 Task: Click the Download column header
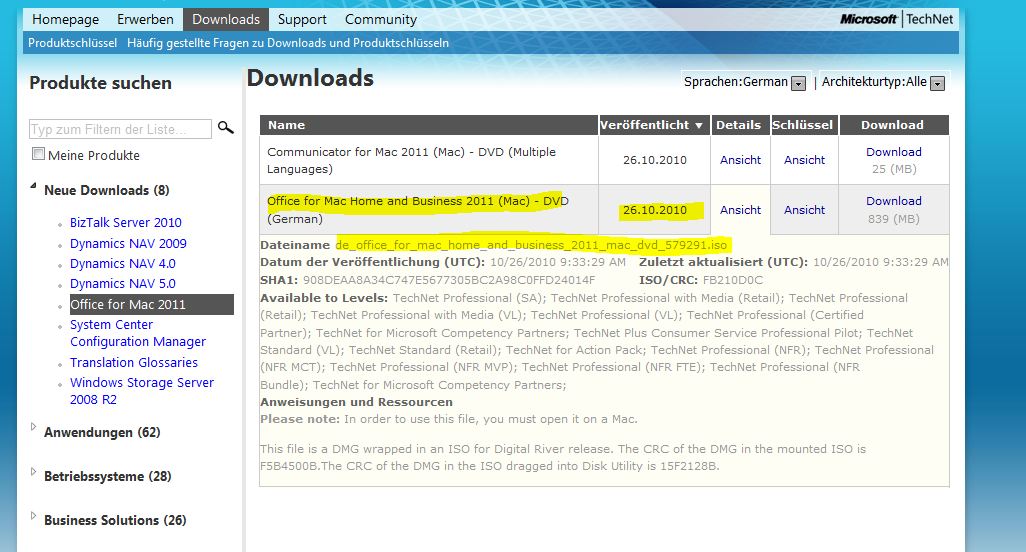pyautogui.click(x=893, y=125)
